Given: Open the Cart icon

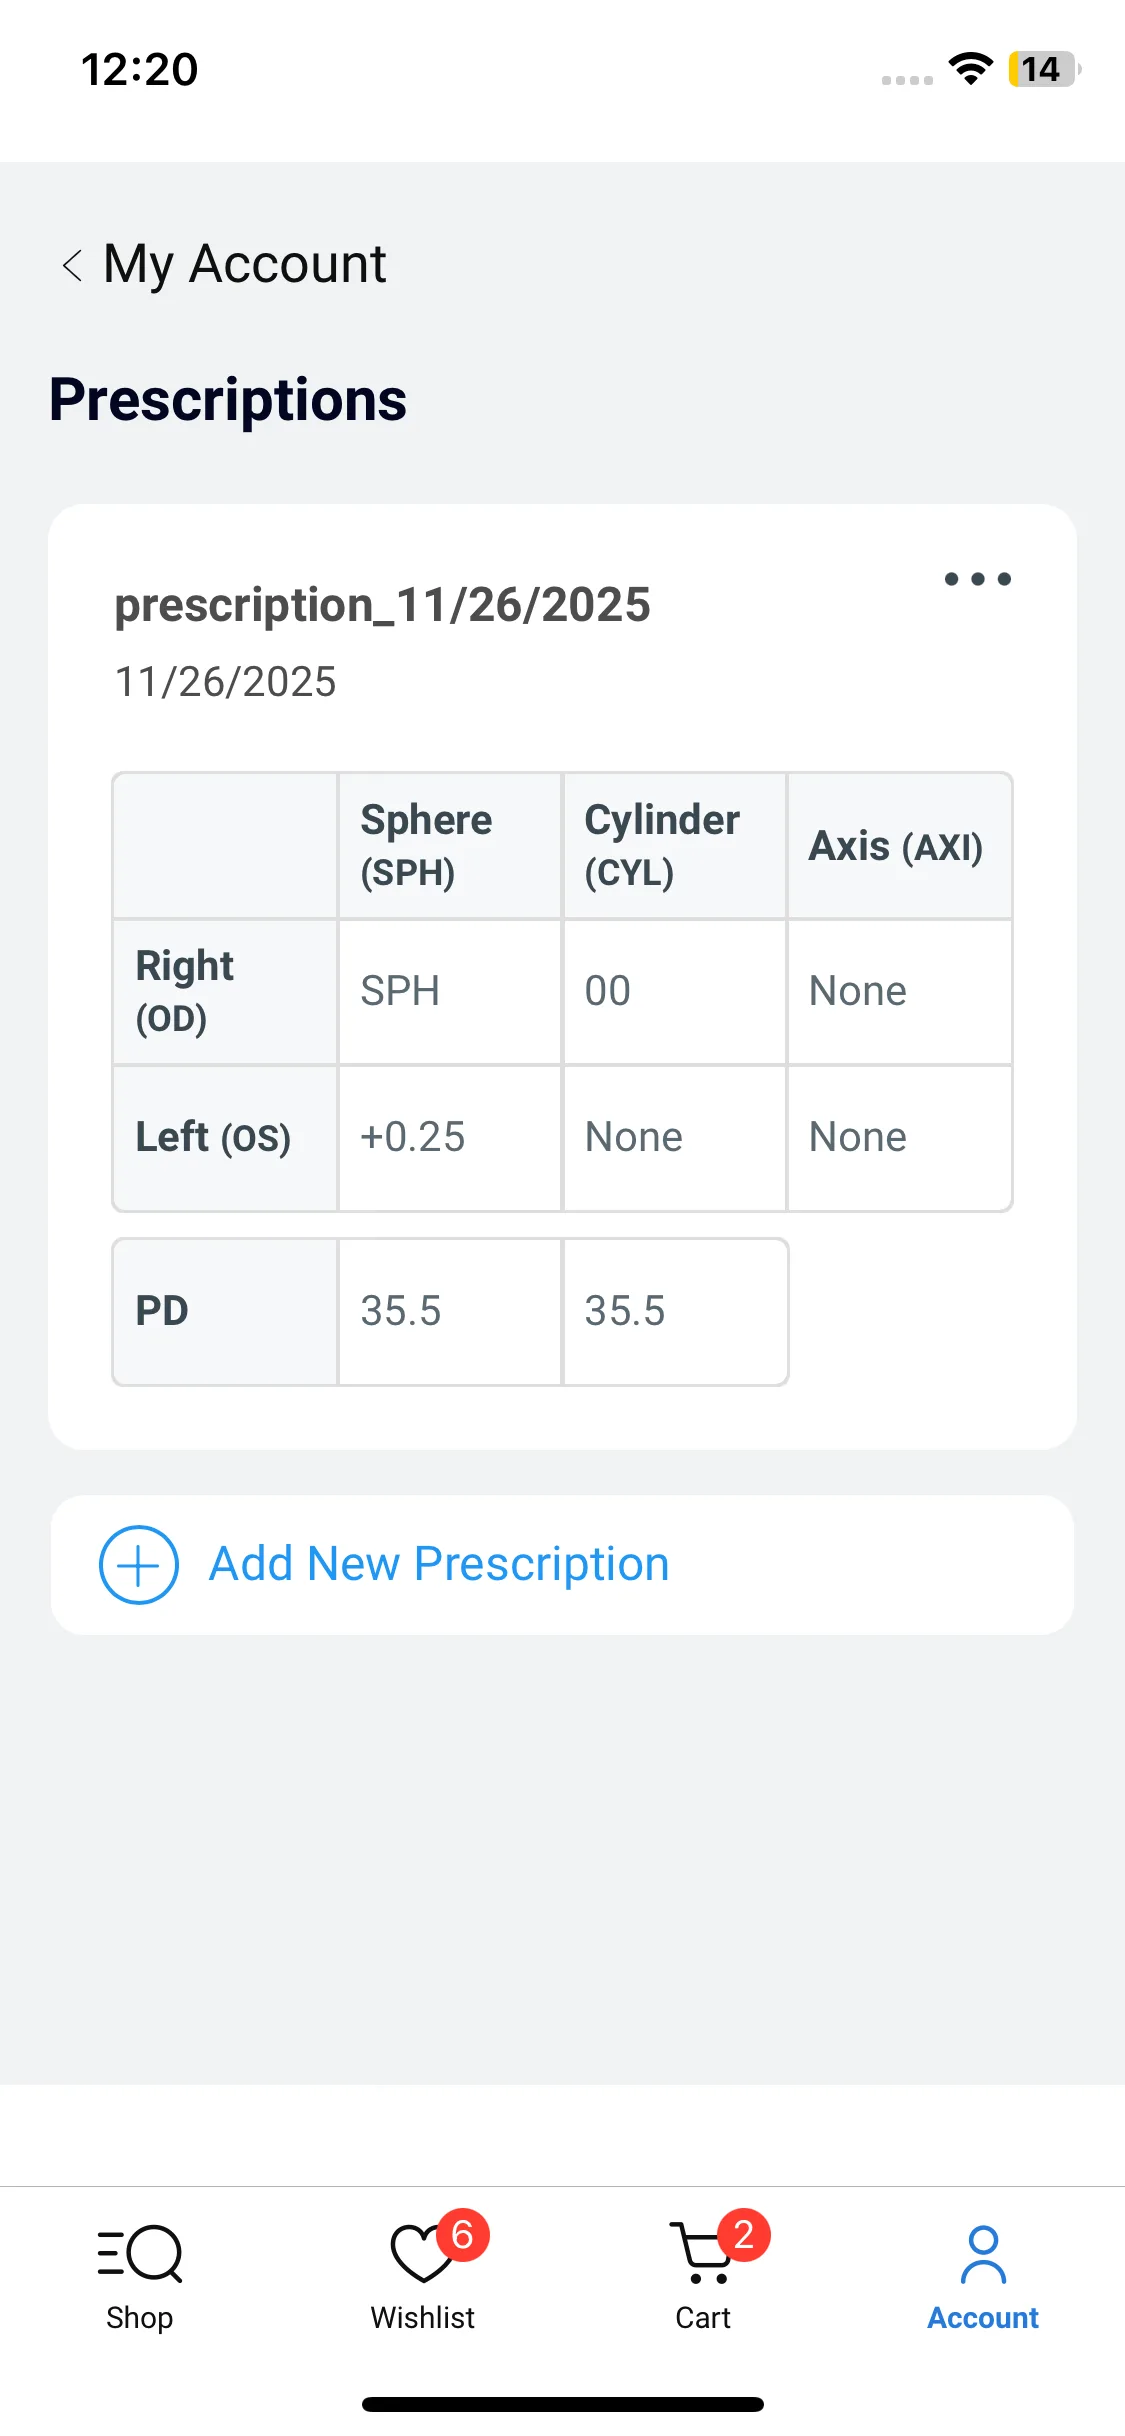Looking at the screenshot, I should point(702,2254).
